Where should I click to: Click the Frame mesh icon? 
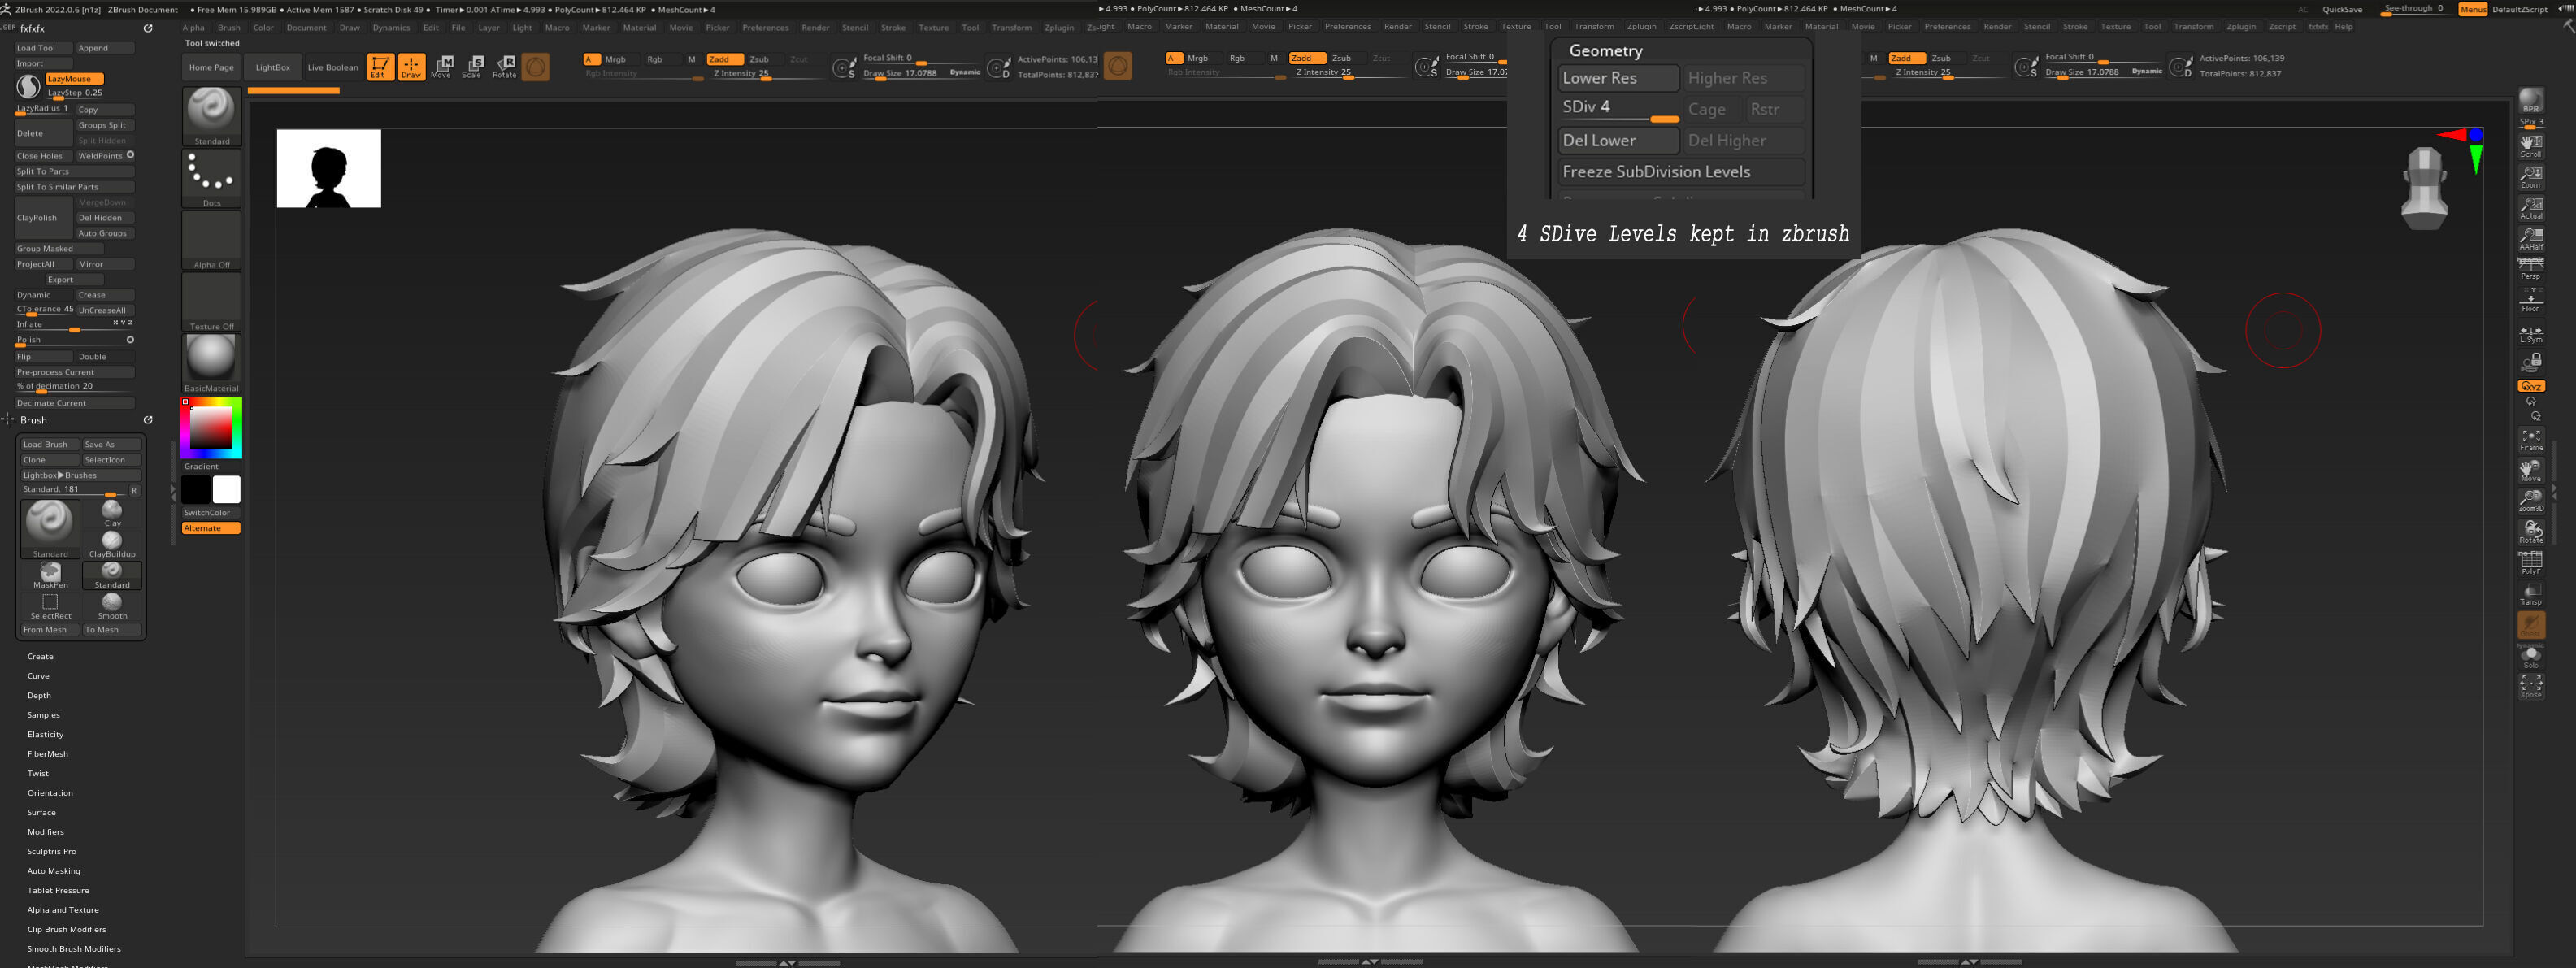click(2531, 440)
